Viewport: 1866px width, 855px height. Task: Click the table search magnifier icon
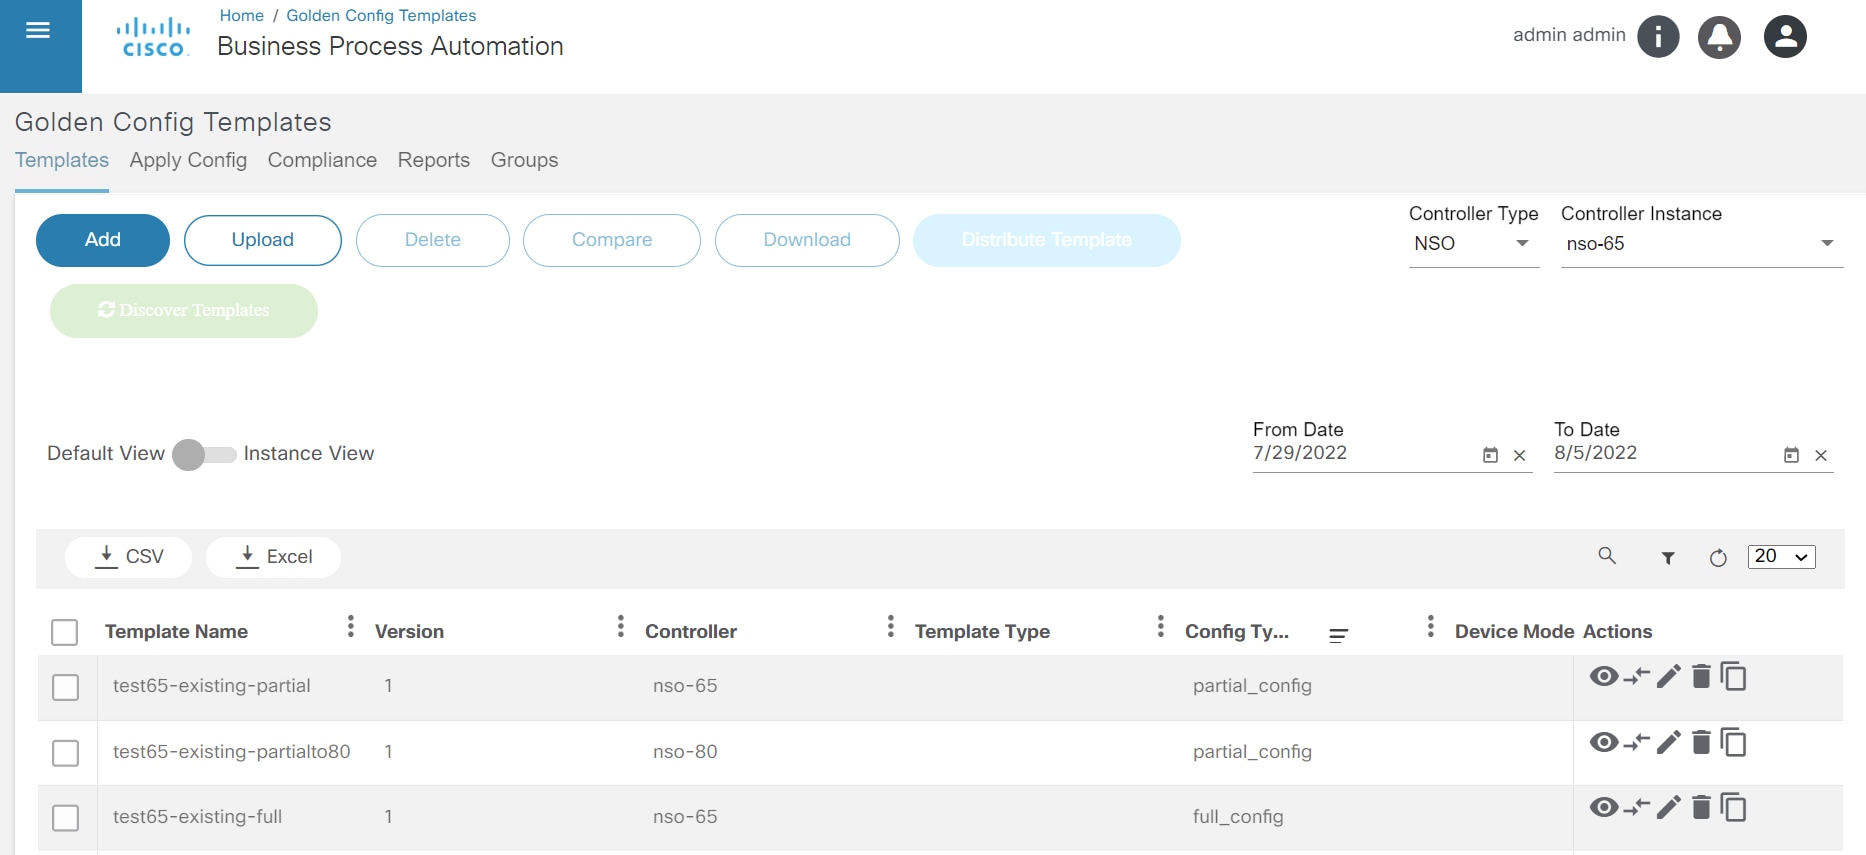click(1607, 556)
